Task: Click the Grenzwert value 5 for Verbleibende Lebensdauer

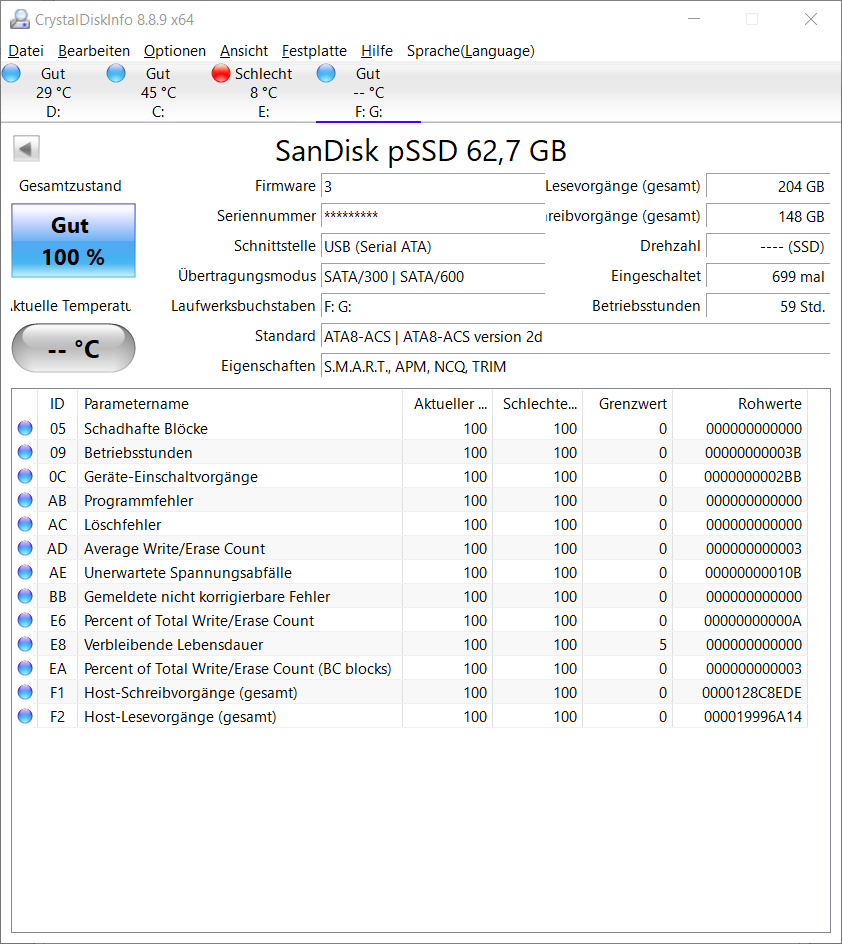Action: pos(663,644)
